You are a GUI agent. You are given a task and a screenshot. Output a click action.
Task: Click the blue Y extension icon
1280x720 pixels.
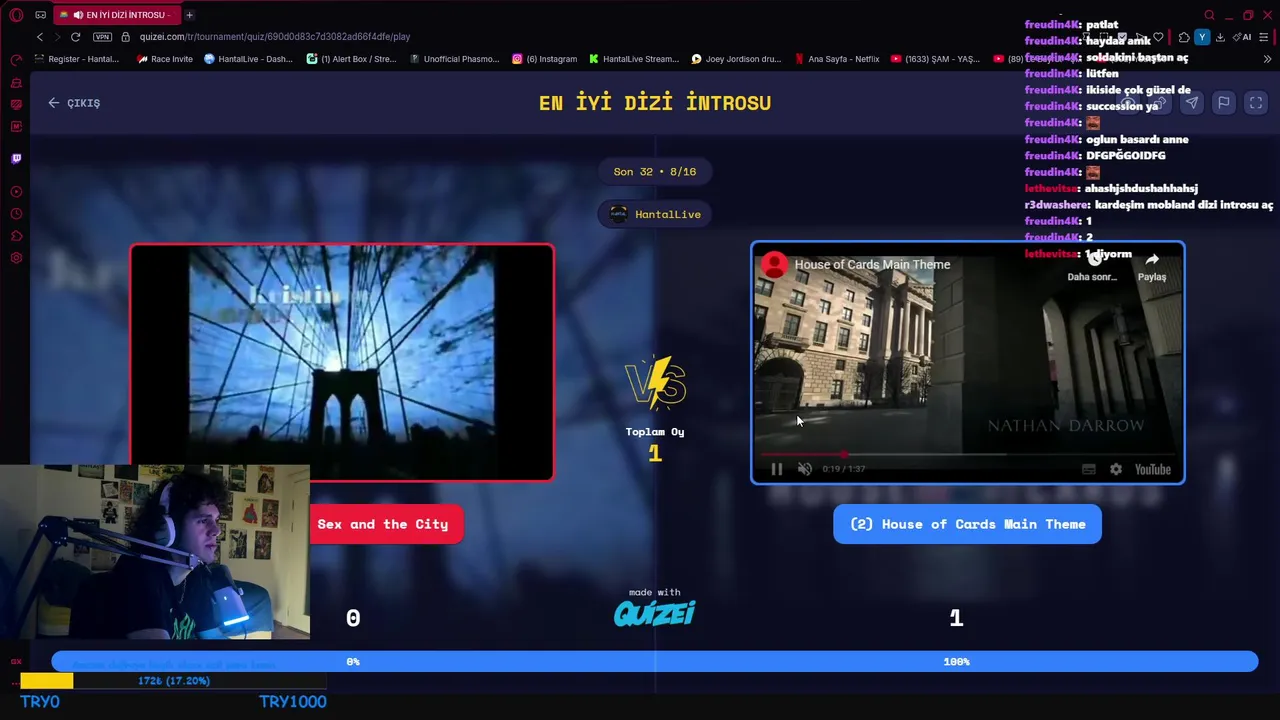(1202, 37)
